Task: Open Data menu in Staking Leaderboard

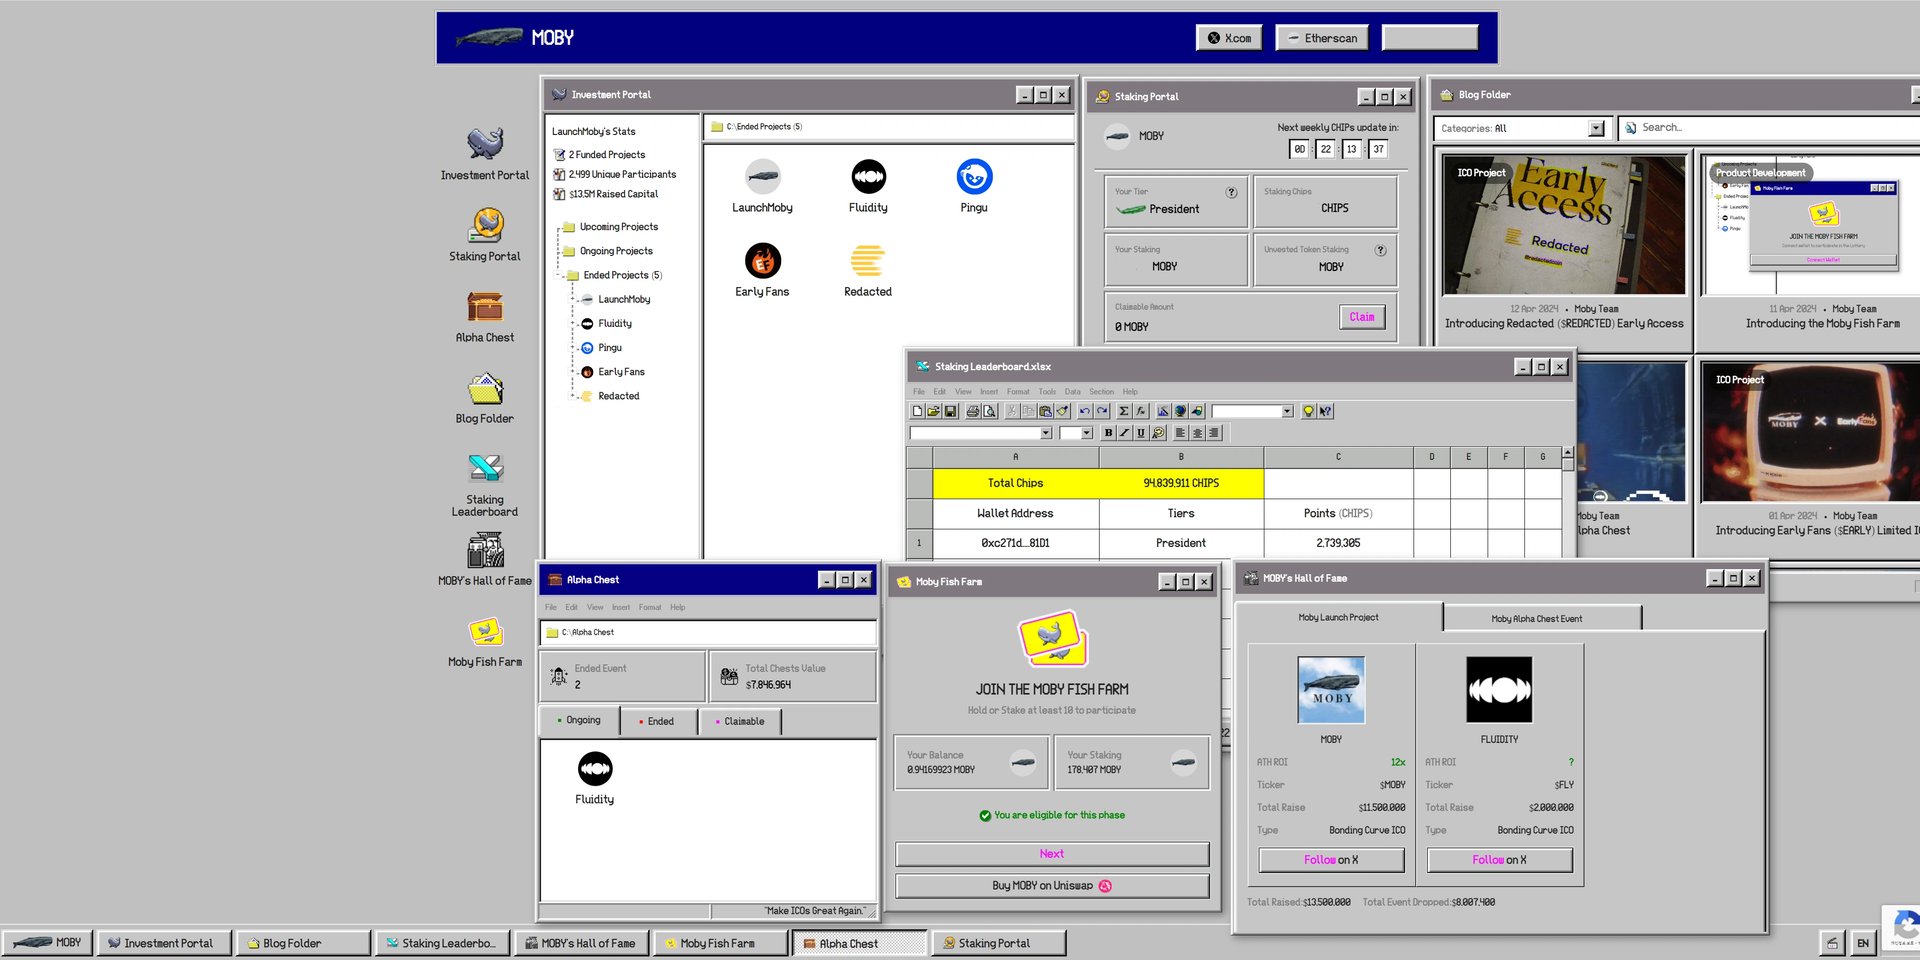Action: 1072,392
